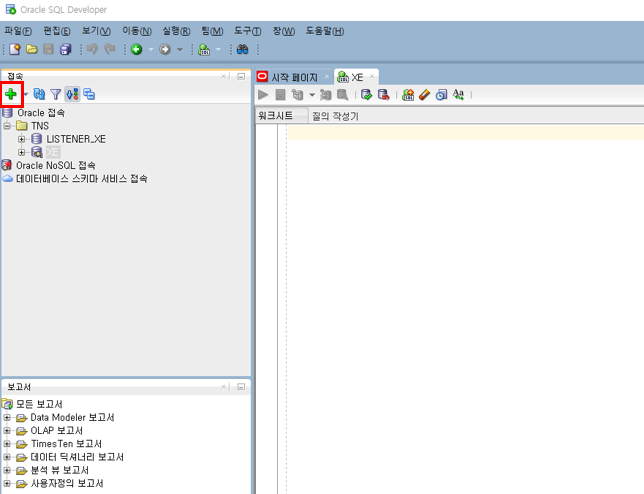This screenshot has height=494, width=644.
Task: Open the 팀(M) menu
Action: click(212, 31)
